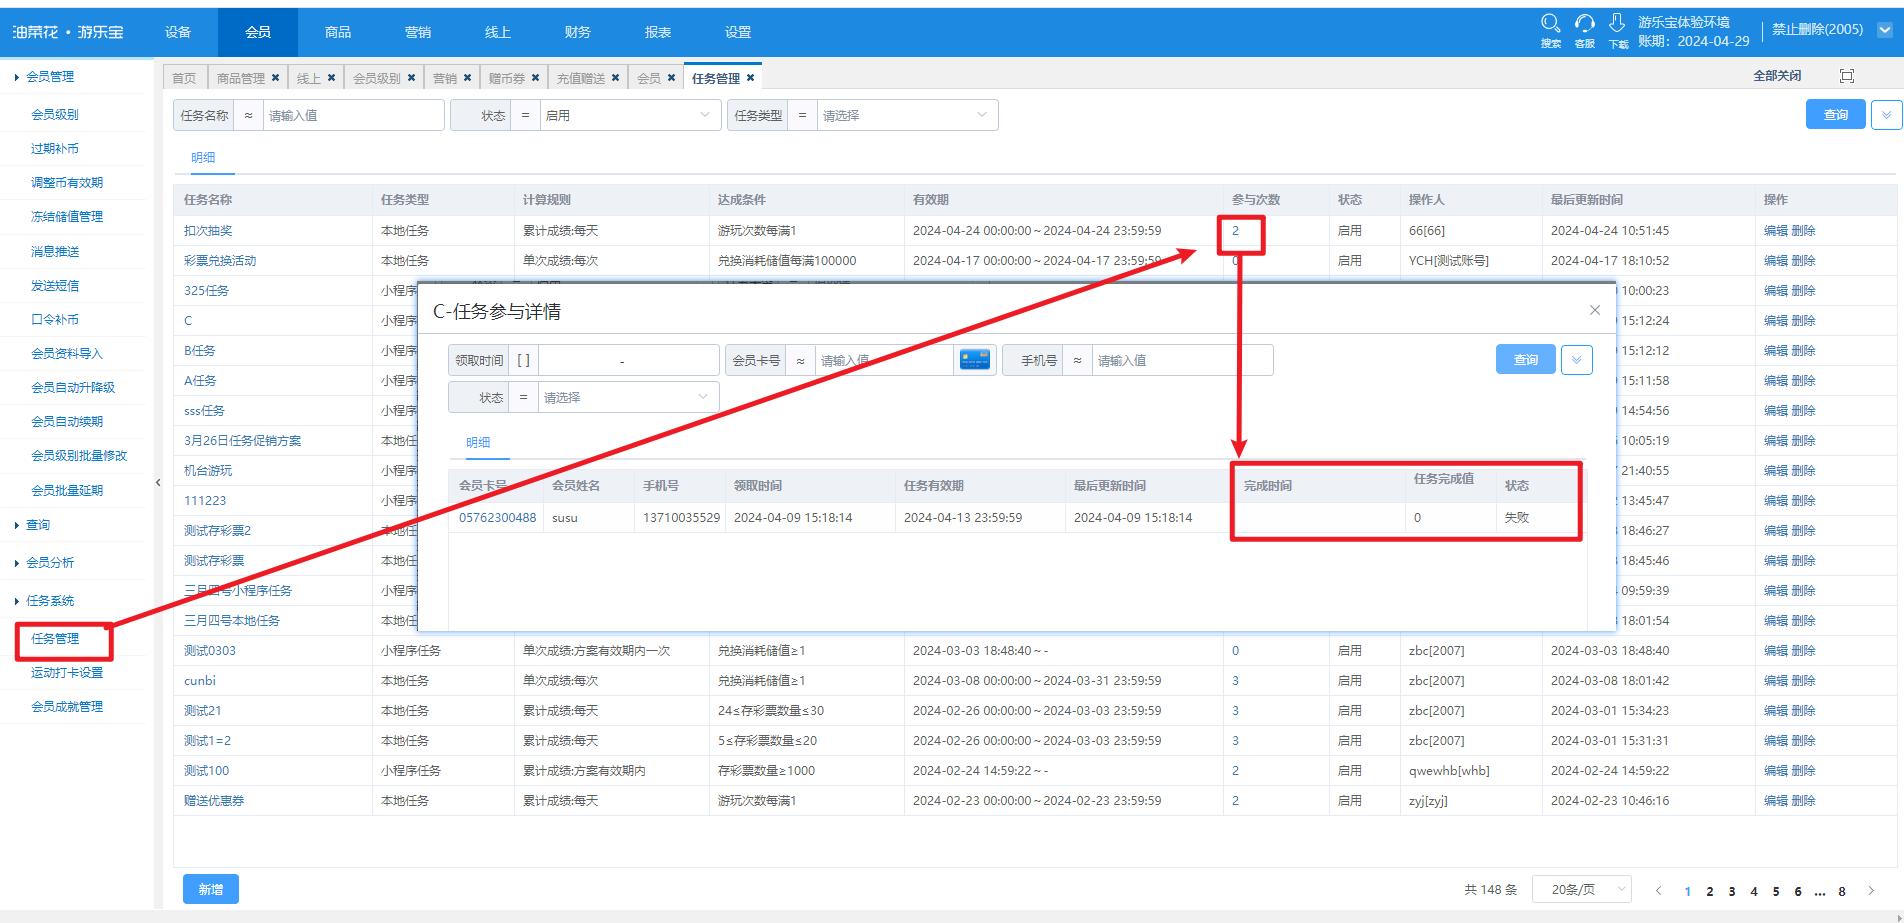
Task: Switch to the 首页 tab
Action: [x=184, y=78]
